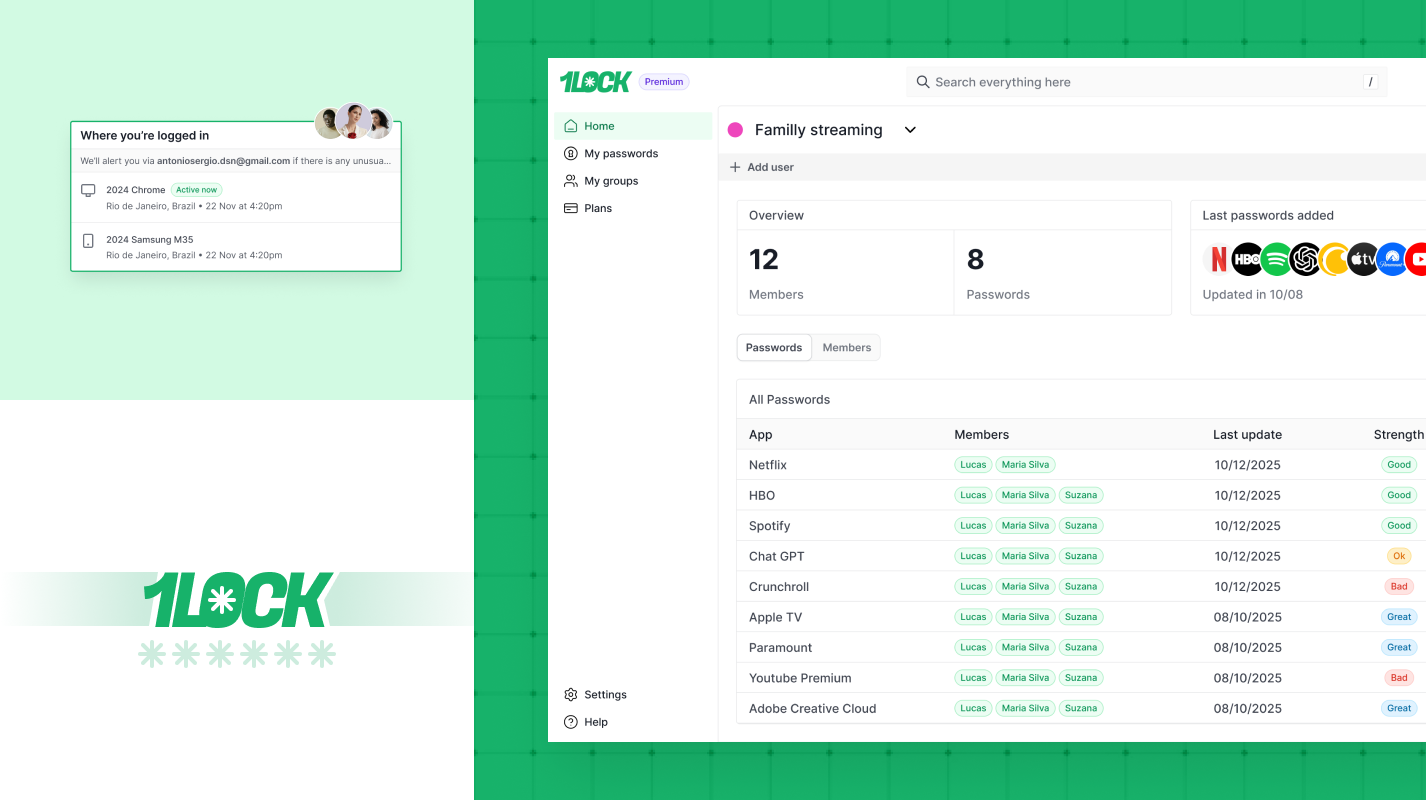Screen dimensions: 1426x800
Task: Sort by the Strength column header
Action: coord(1398,435)
